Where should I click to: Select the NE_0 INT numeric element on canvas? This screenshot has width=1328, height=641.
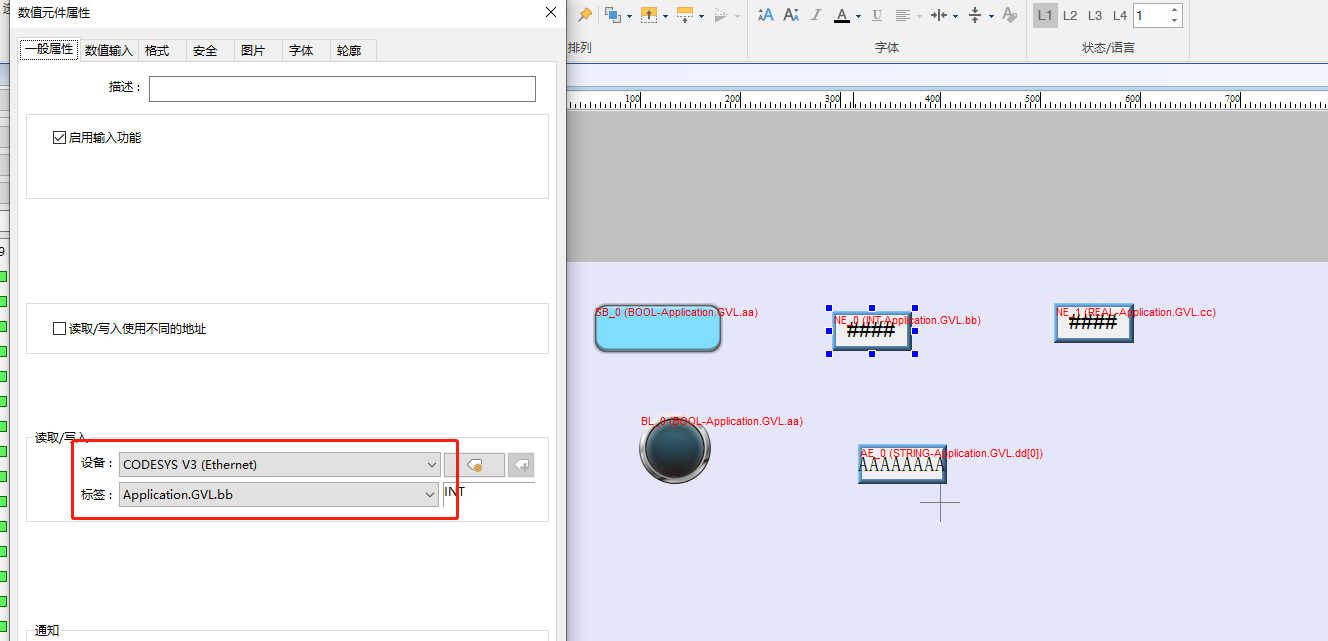(x=872, y=330)
